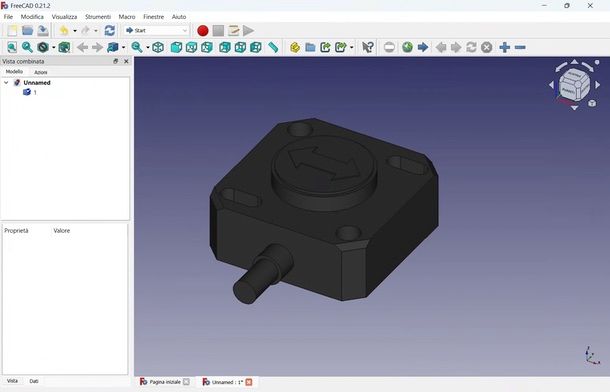Click the Fit all view icon
610x392 pixels.
pos(12,47)
